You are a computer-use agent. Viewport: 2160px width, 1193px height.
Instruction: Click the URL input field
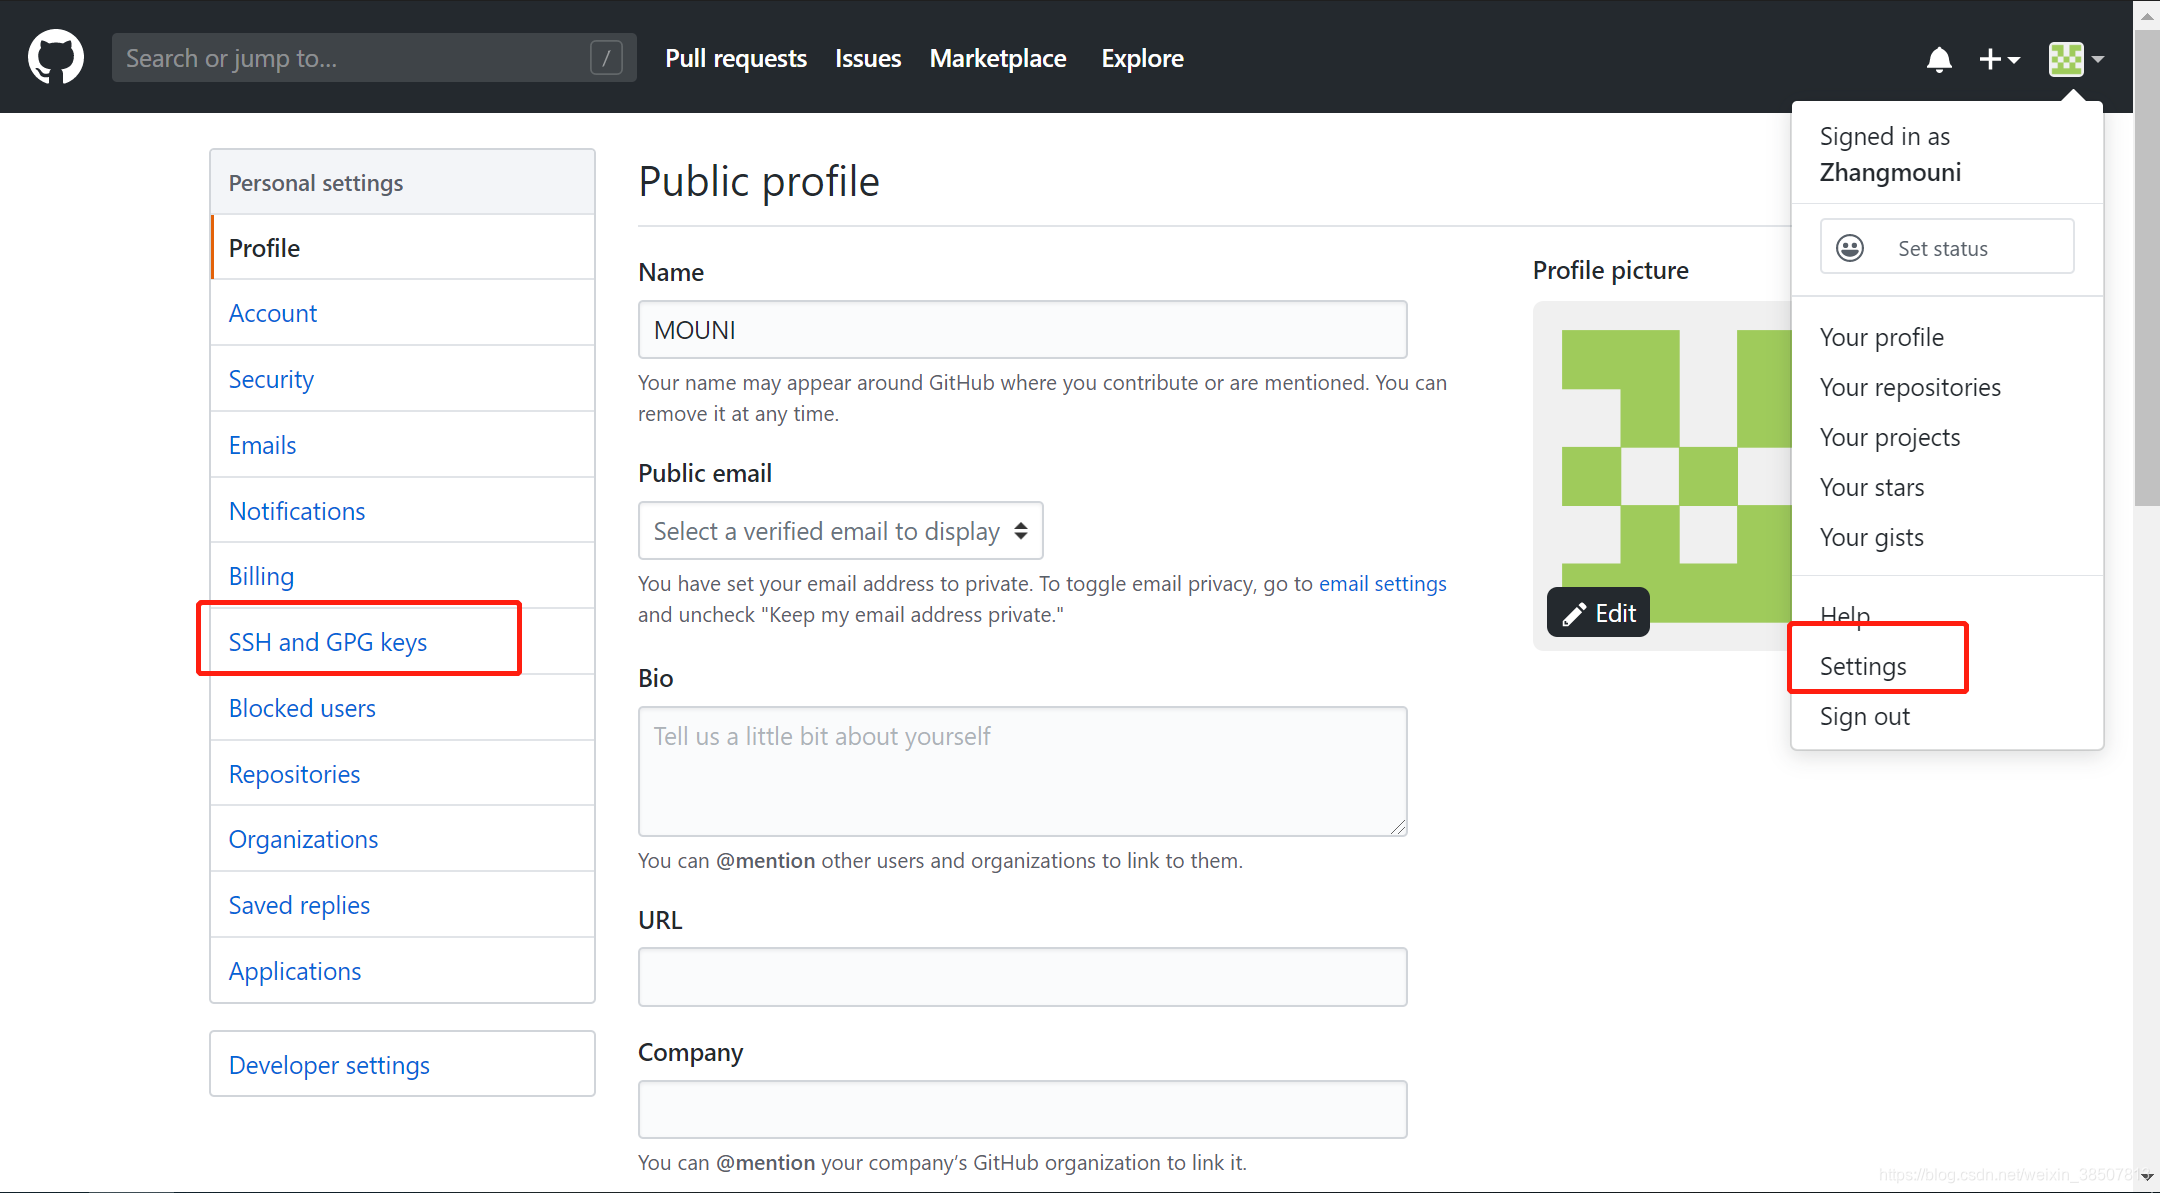click(x=1023, y=977)
